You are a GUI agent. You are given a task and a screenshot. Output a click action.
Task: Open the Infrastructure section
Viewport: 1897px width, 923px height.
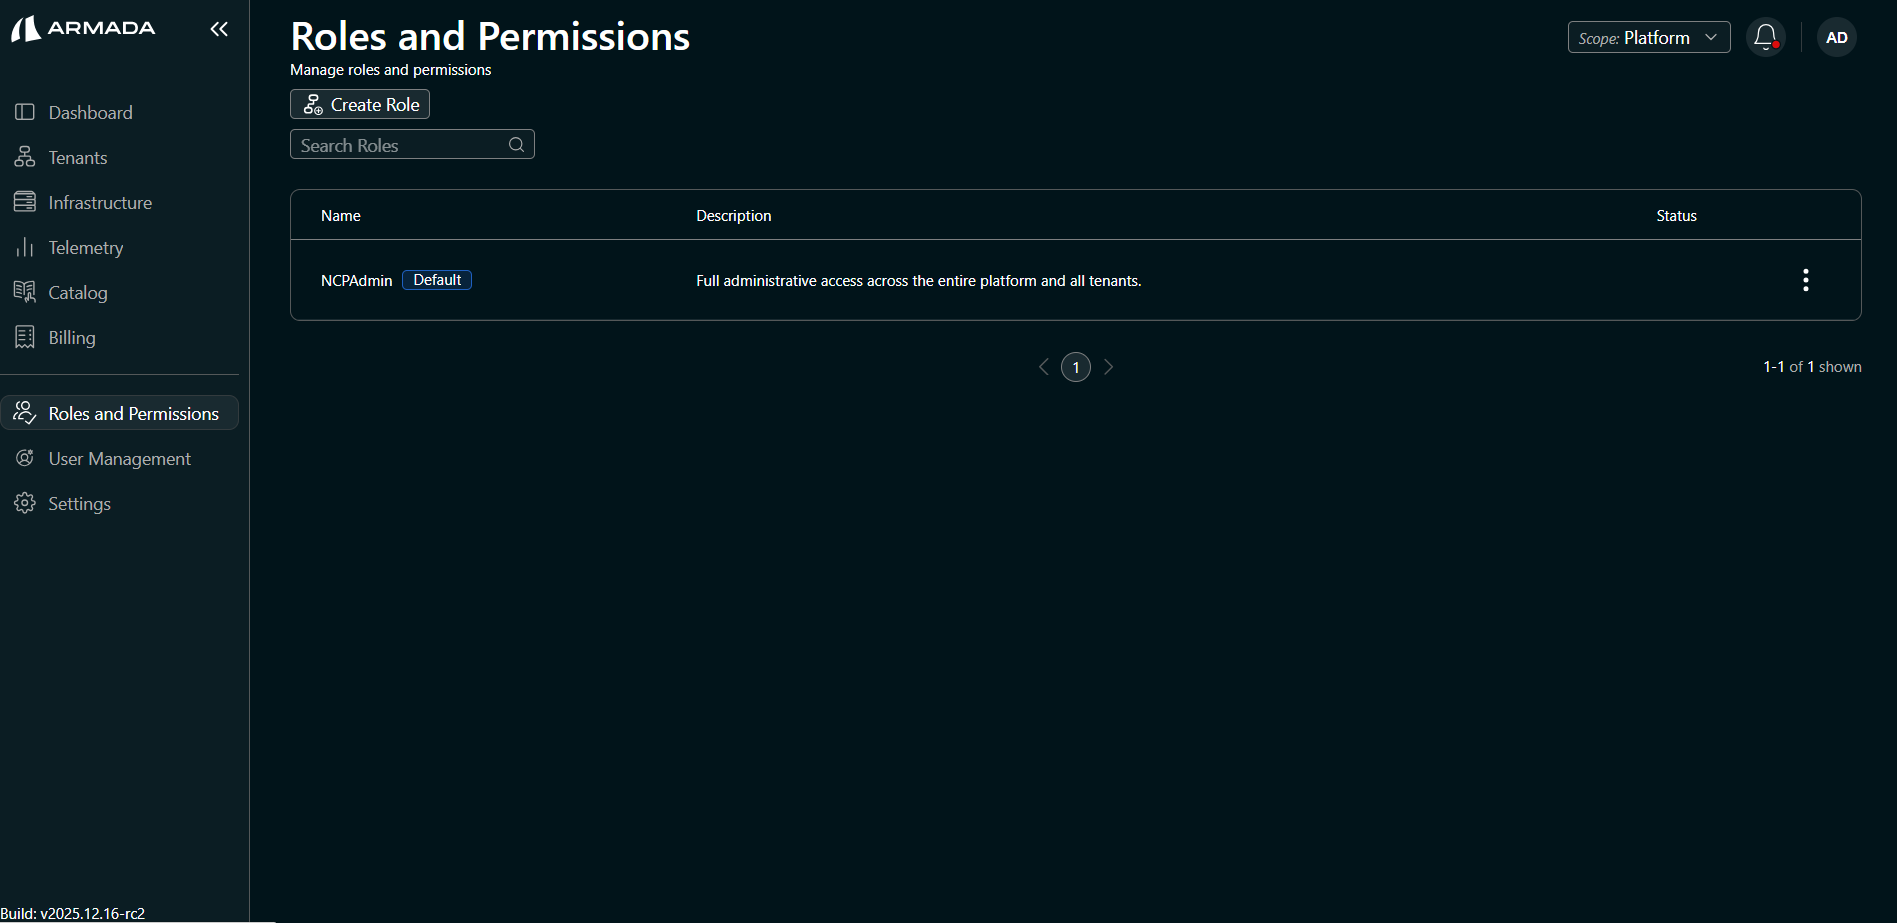[x=100, y=201]
